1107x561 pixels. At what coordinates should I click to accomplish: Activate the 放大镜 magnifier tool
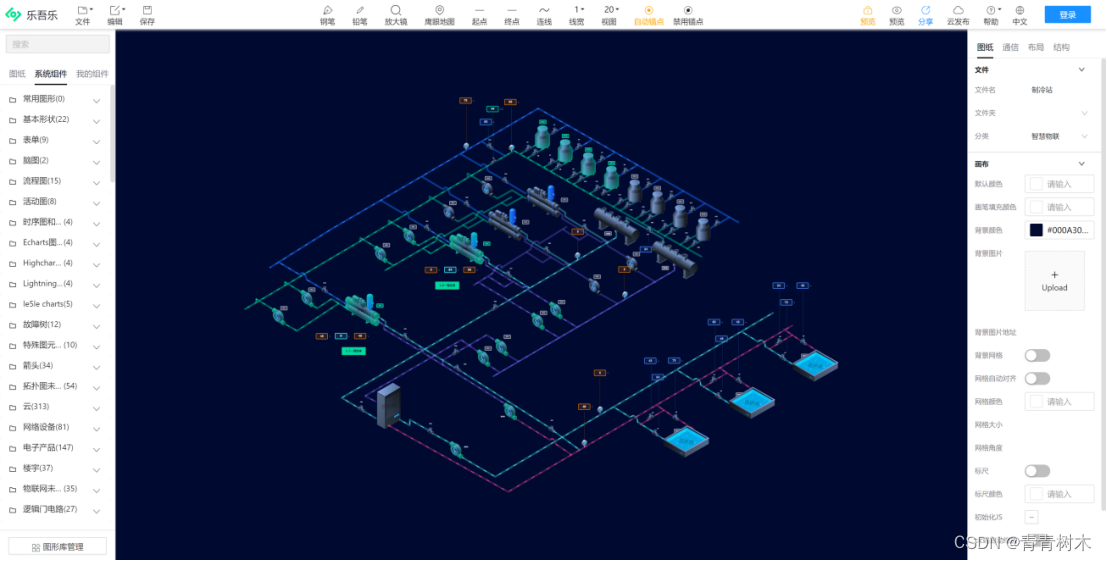(396, 15)
